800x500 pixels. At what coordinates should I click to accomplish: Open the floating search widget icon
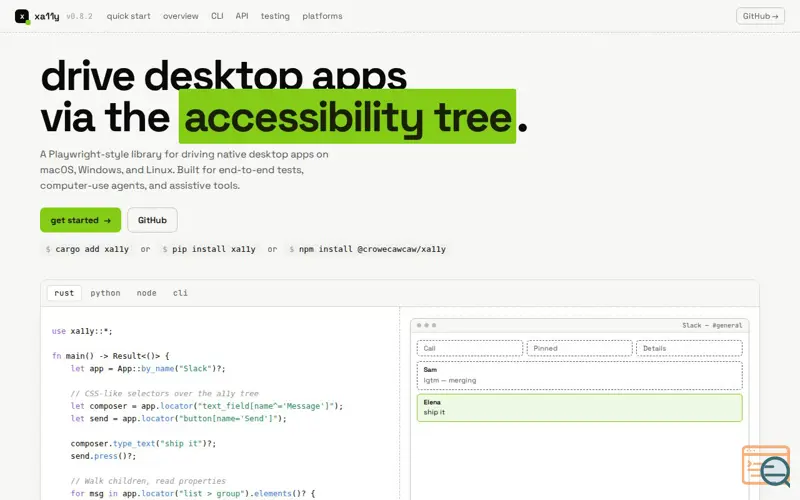tap(766, 466)
